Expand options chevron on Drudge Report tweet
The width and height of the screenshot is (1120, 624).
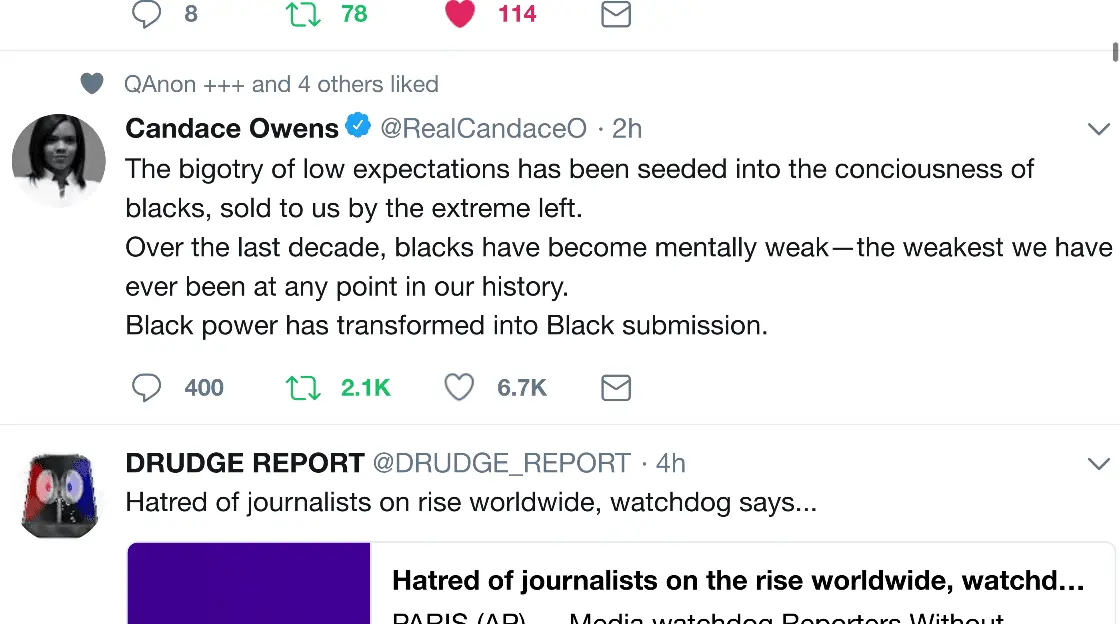1098,463
